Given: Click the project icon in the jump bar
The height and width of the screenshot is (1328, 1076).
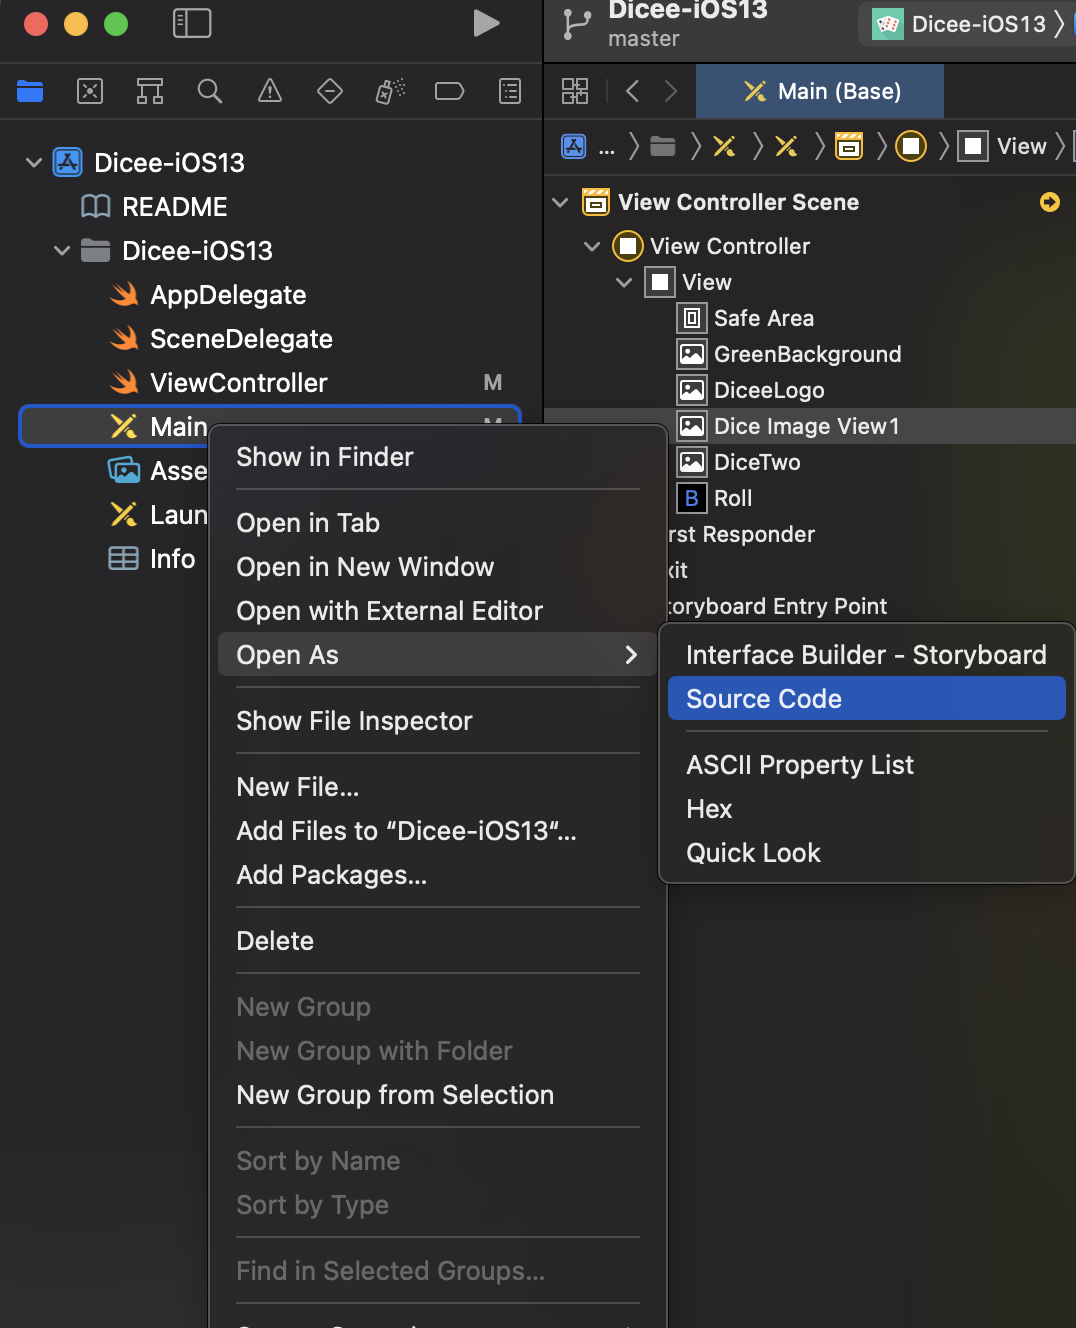Looking at the screenshot, I should pyautogui.click(x=574, y=147).
